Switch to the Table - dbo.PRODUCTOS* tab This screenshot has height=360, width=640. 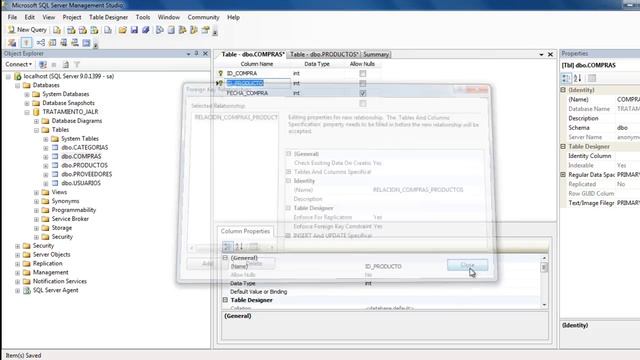(324, 54)
